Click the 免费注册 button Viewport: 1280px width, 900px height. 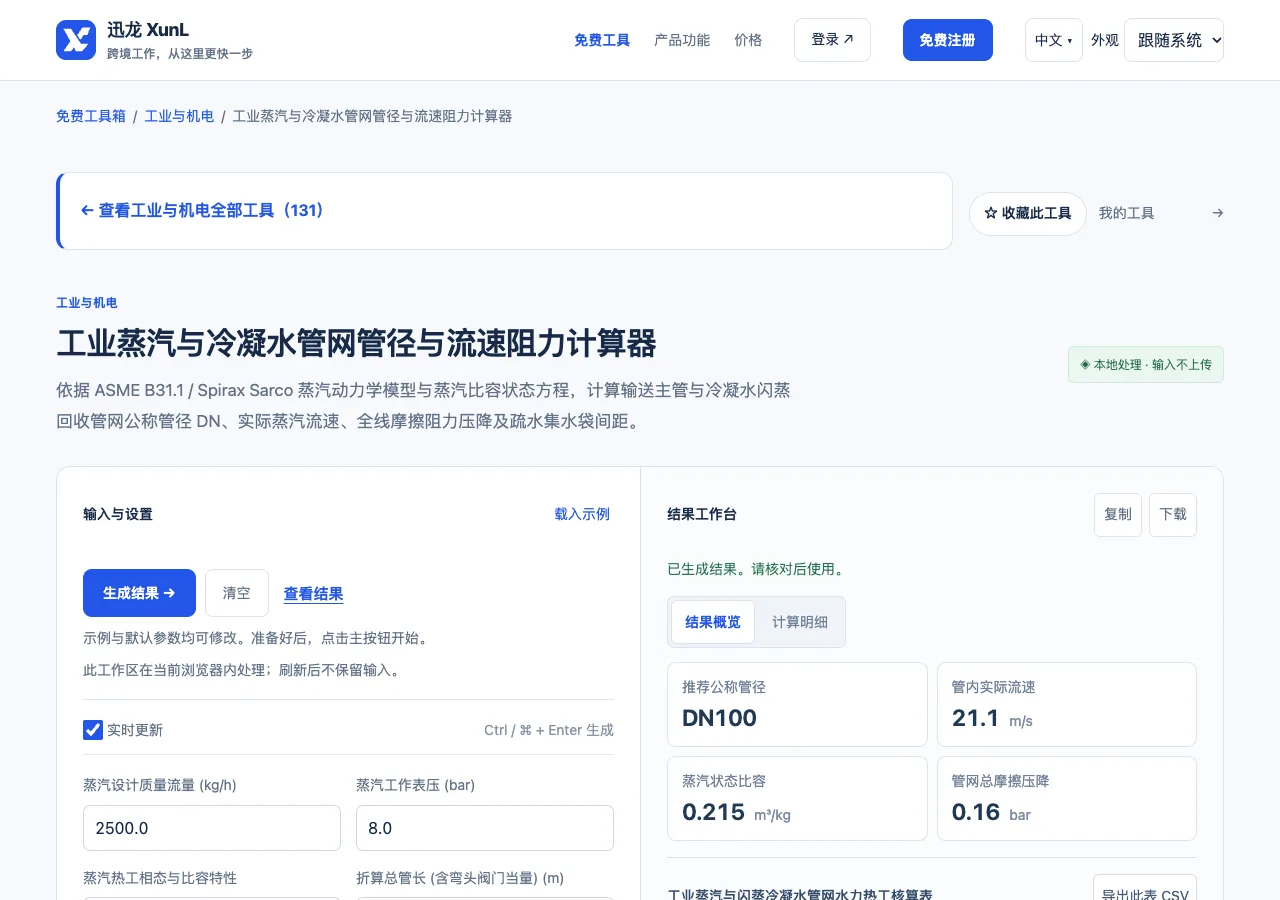(x=948, y=40)
